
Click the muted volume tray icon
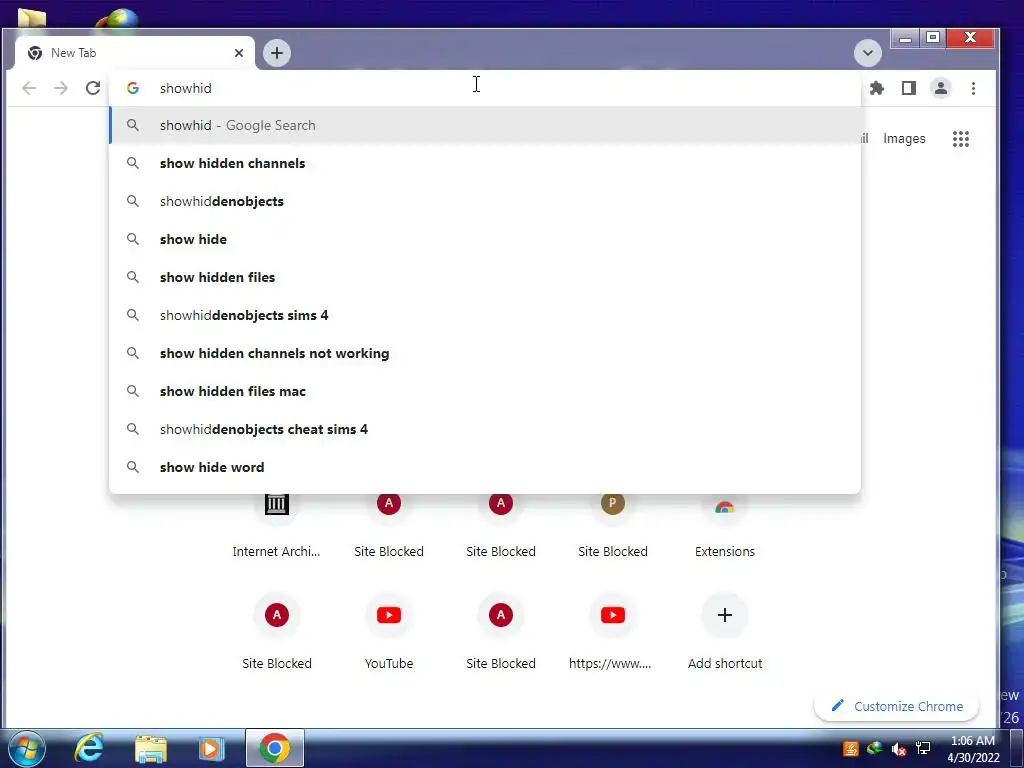pyautogui.click(x=898, y=748)
